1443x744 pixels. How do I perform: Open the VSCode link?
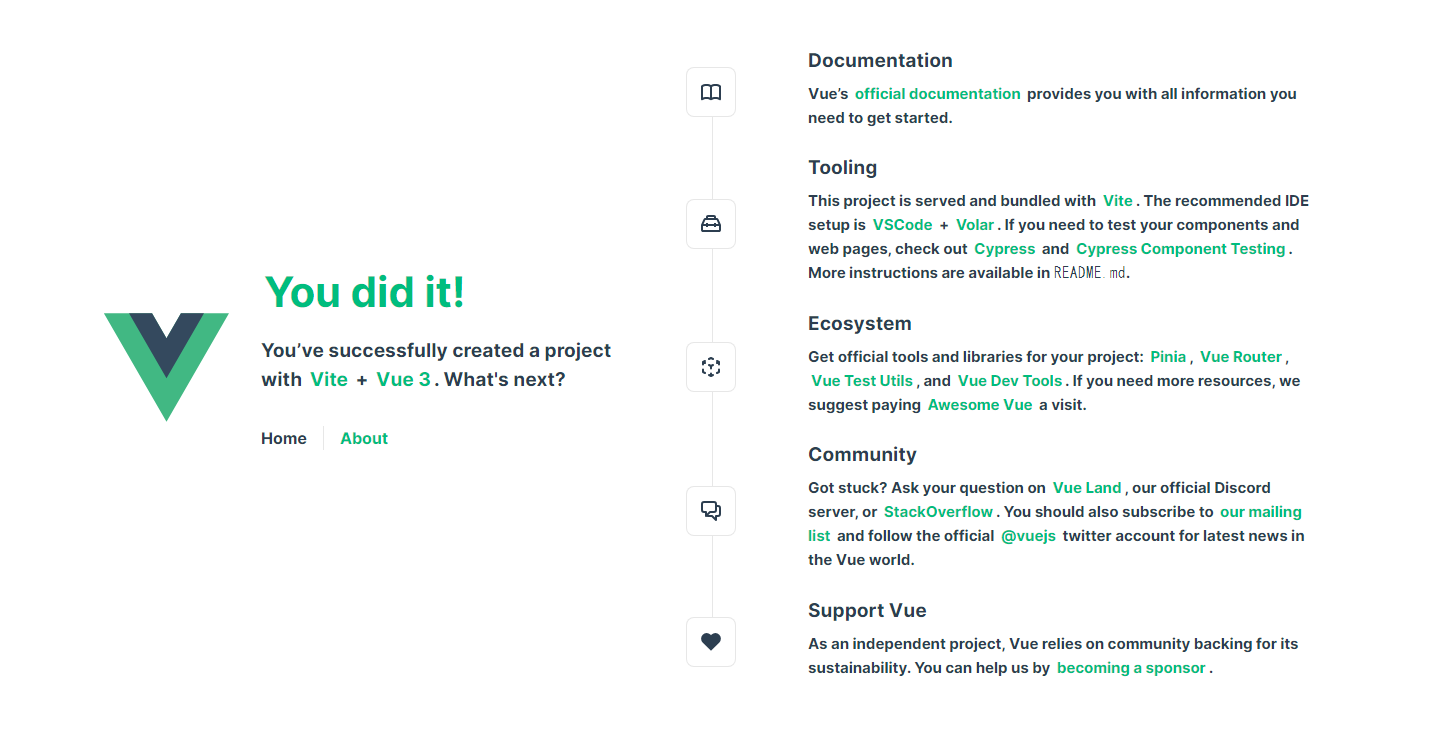pyautogui.click(x=902, y=225)
